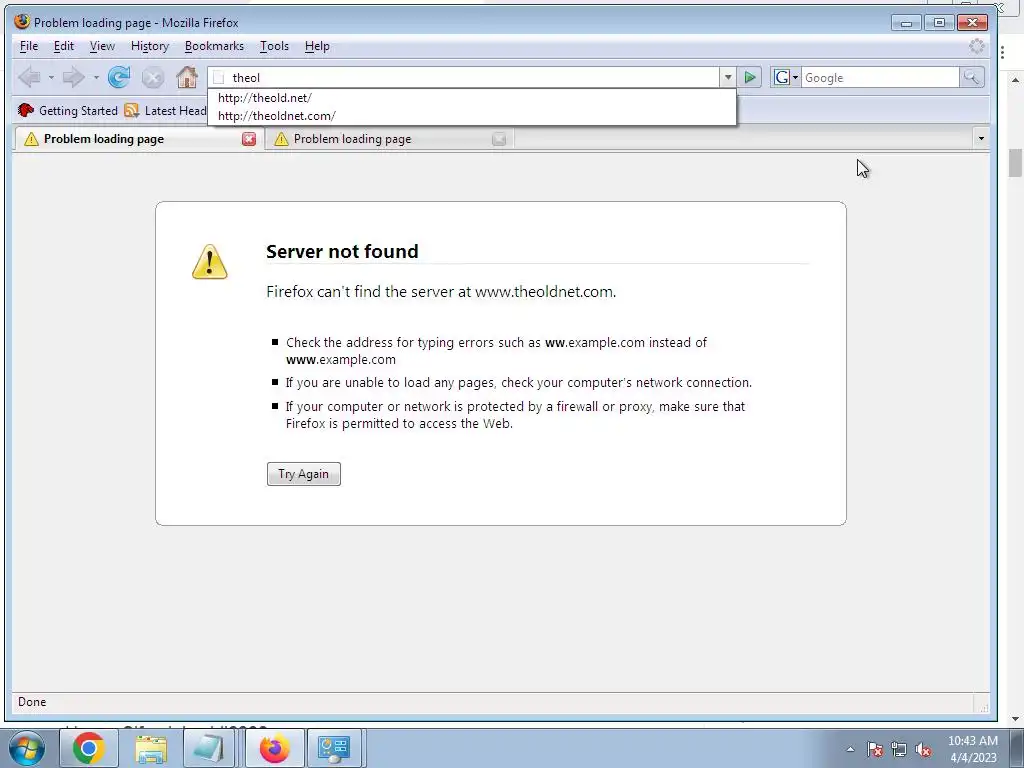This screenshot has height=768, width=1024.
Task: Go to the Home page icon
Action: pyautogui.click(x=187, y=78)
